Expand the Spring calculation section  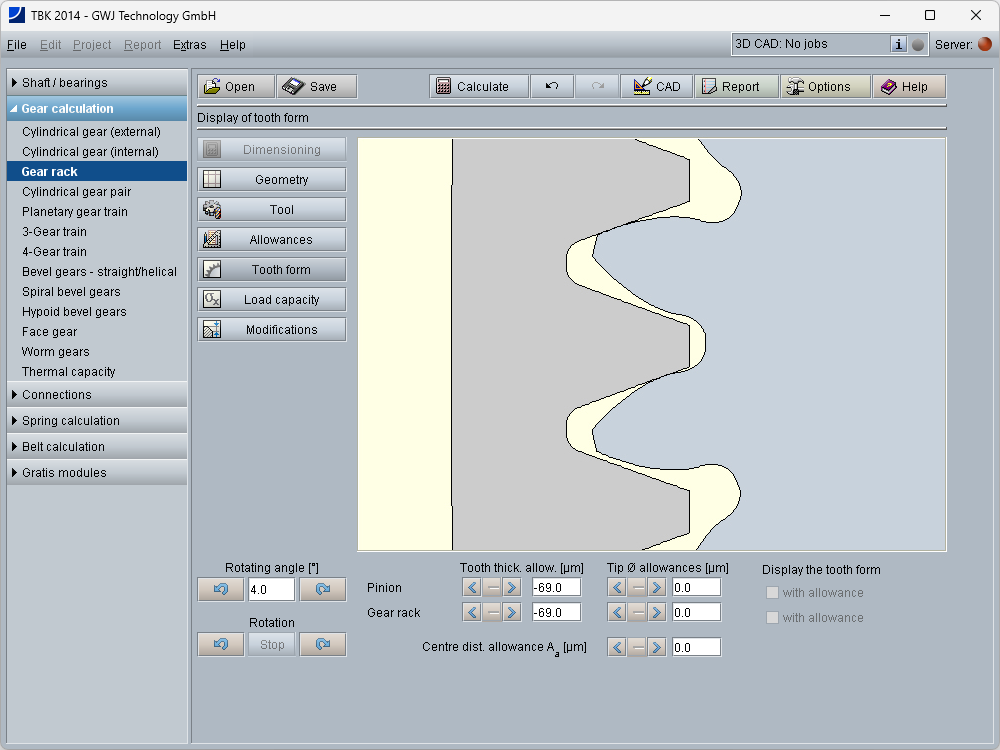[97, 421]
